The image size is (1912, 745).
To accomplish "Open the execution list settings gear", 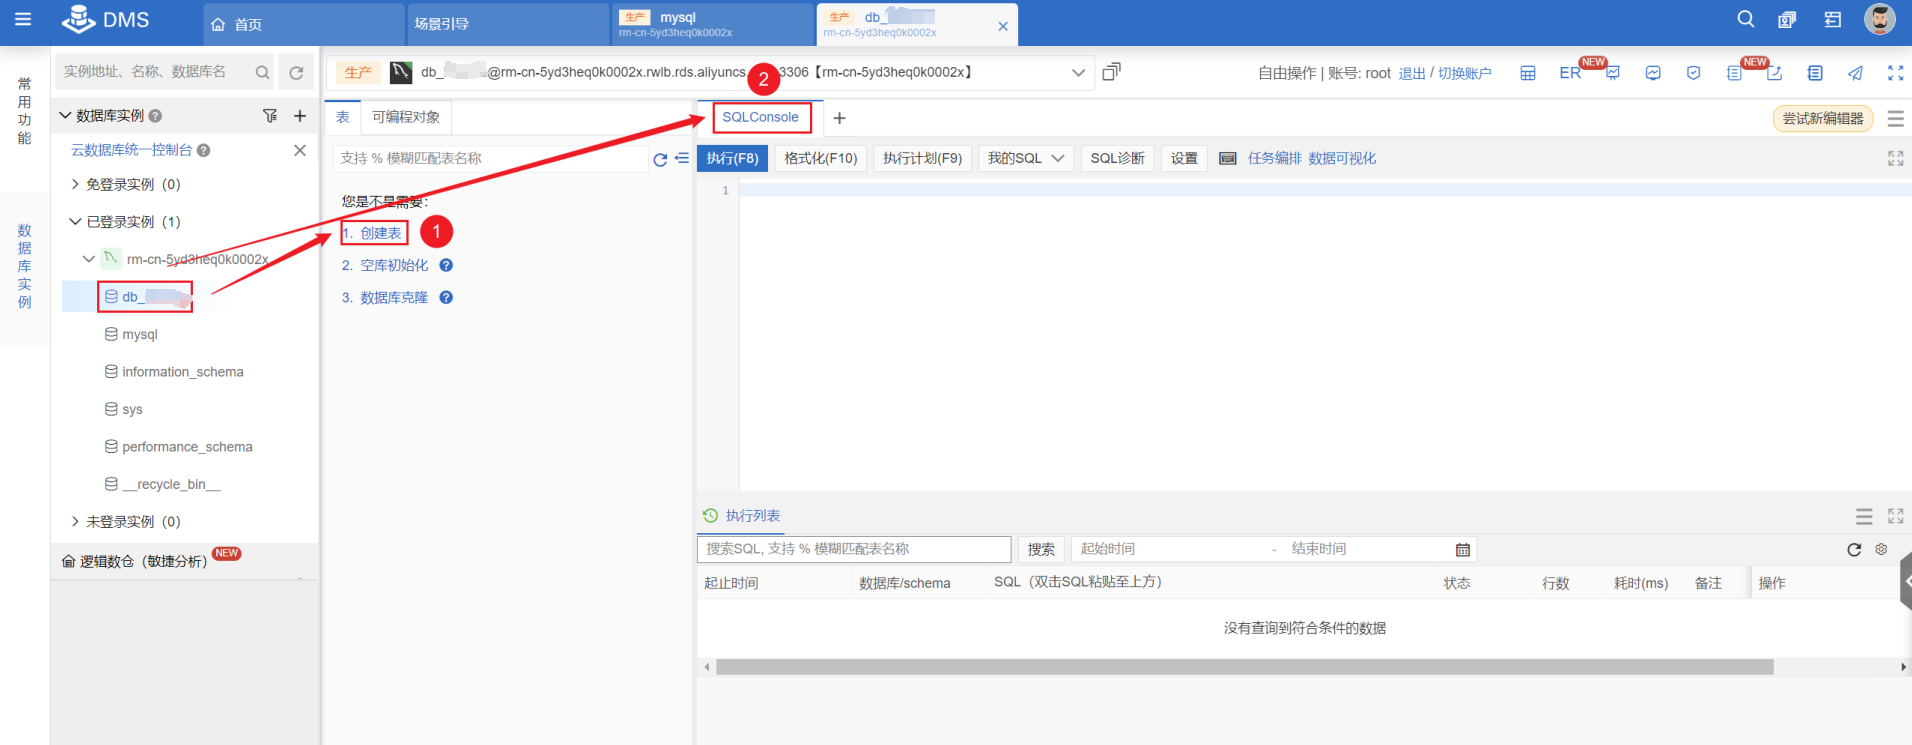I will [1881, 549].
